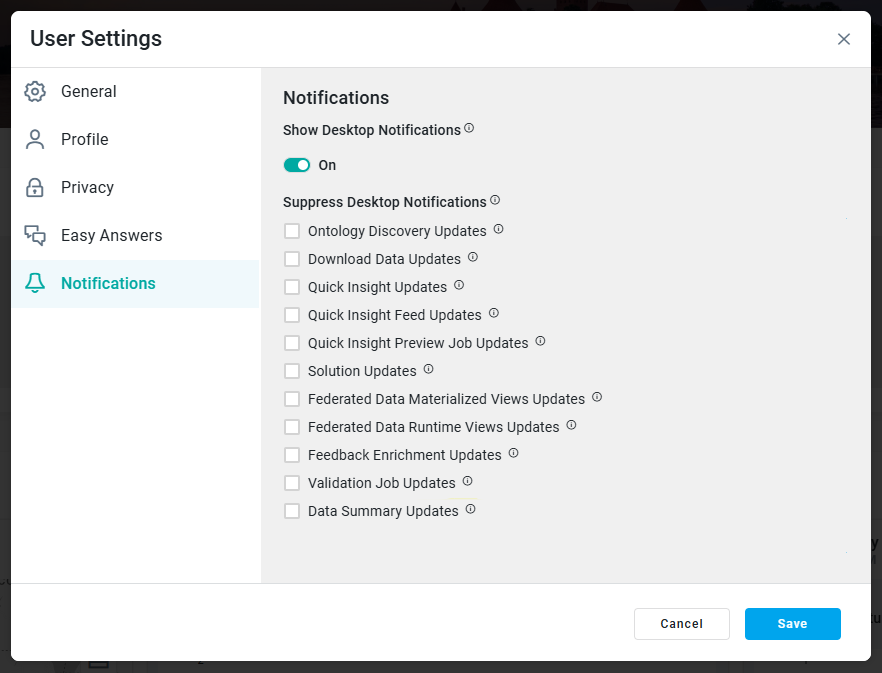
Task: Click the Notifications bell icon
Action: [35, 284]
